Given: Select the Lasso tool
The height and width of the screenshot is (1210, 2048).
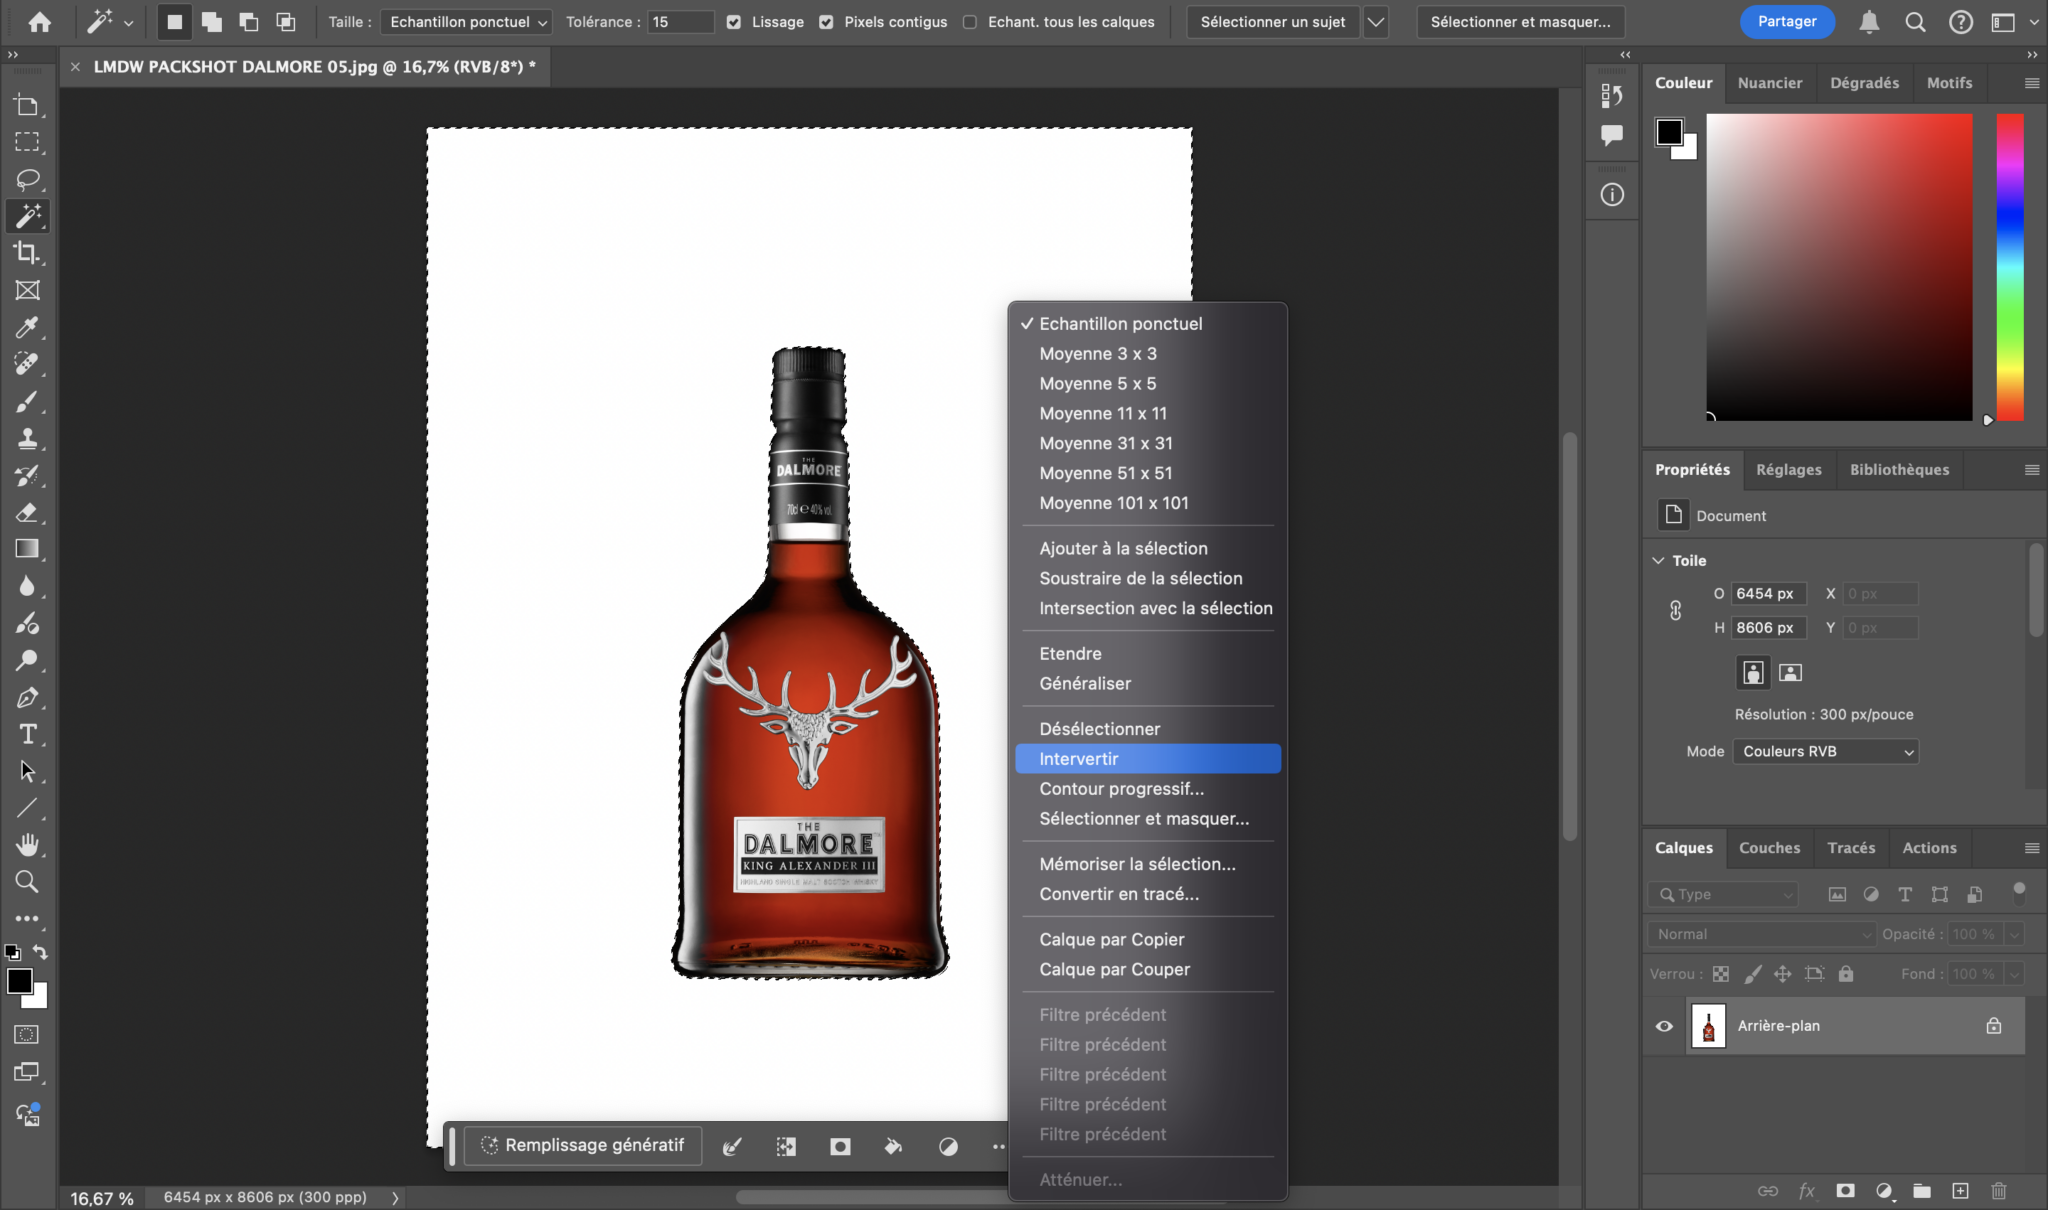Looking at the screenshot, I should (x=27, y=180).
